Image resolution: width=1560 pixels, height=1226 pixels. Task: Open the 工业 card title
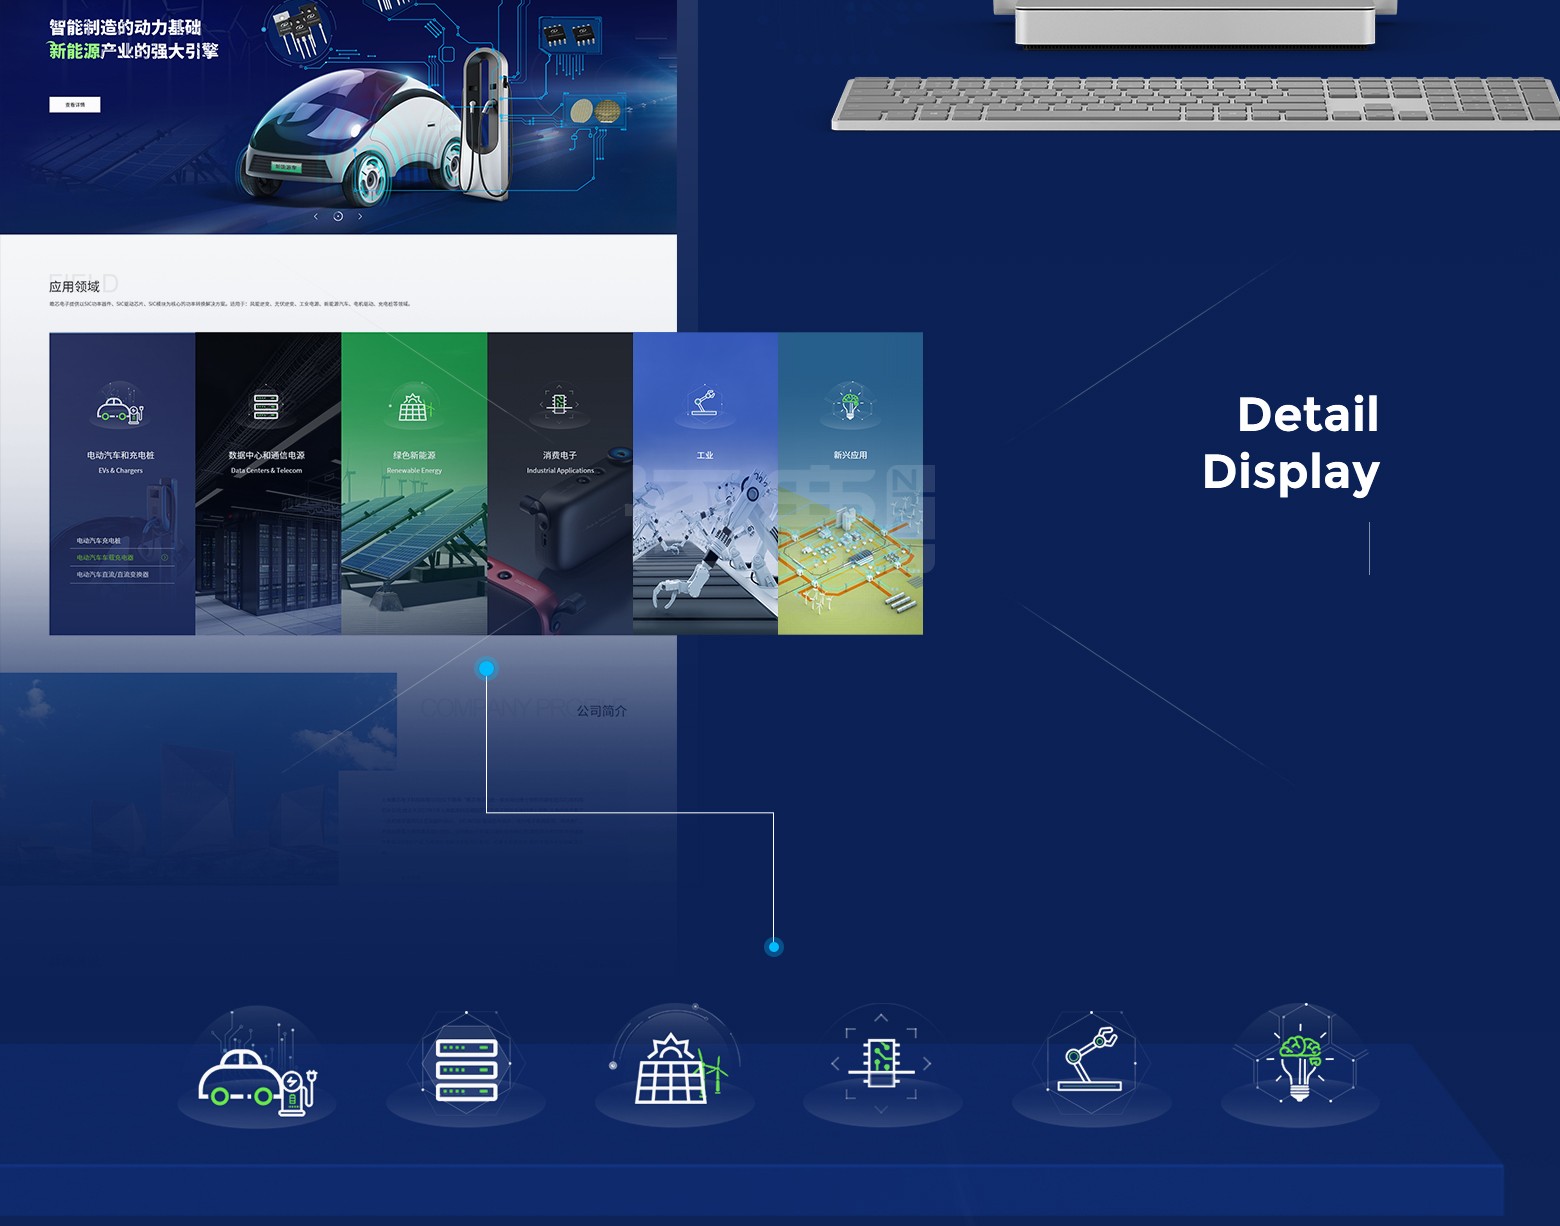(x=705, y=455)
